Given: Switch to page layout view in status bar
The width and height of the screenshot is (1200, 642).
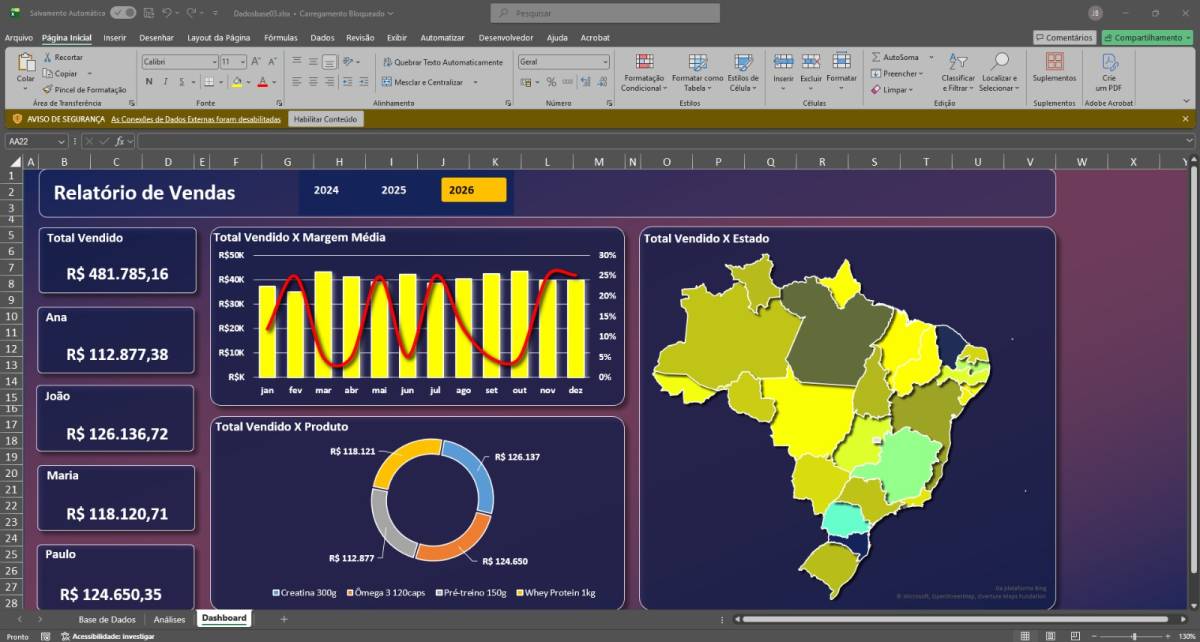Looking at the screenshot, I should coord(1048,636).
